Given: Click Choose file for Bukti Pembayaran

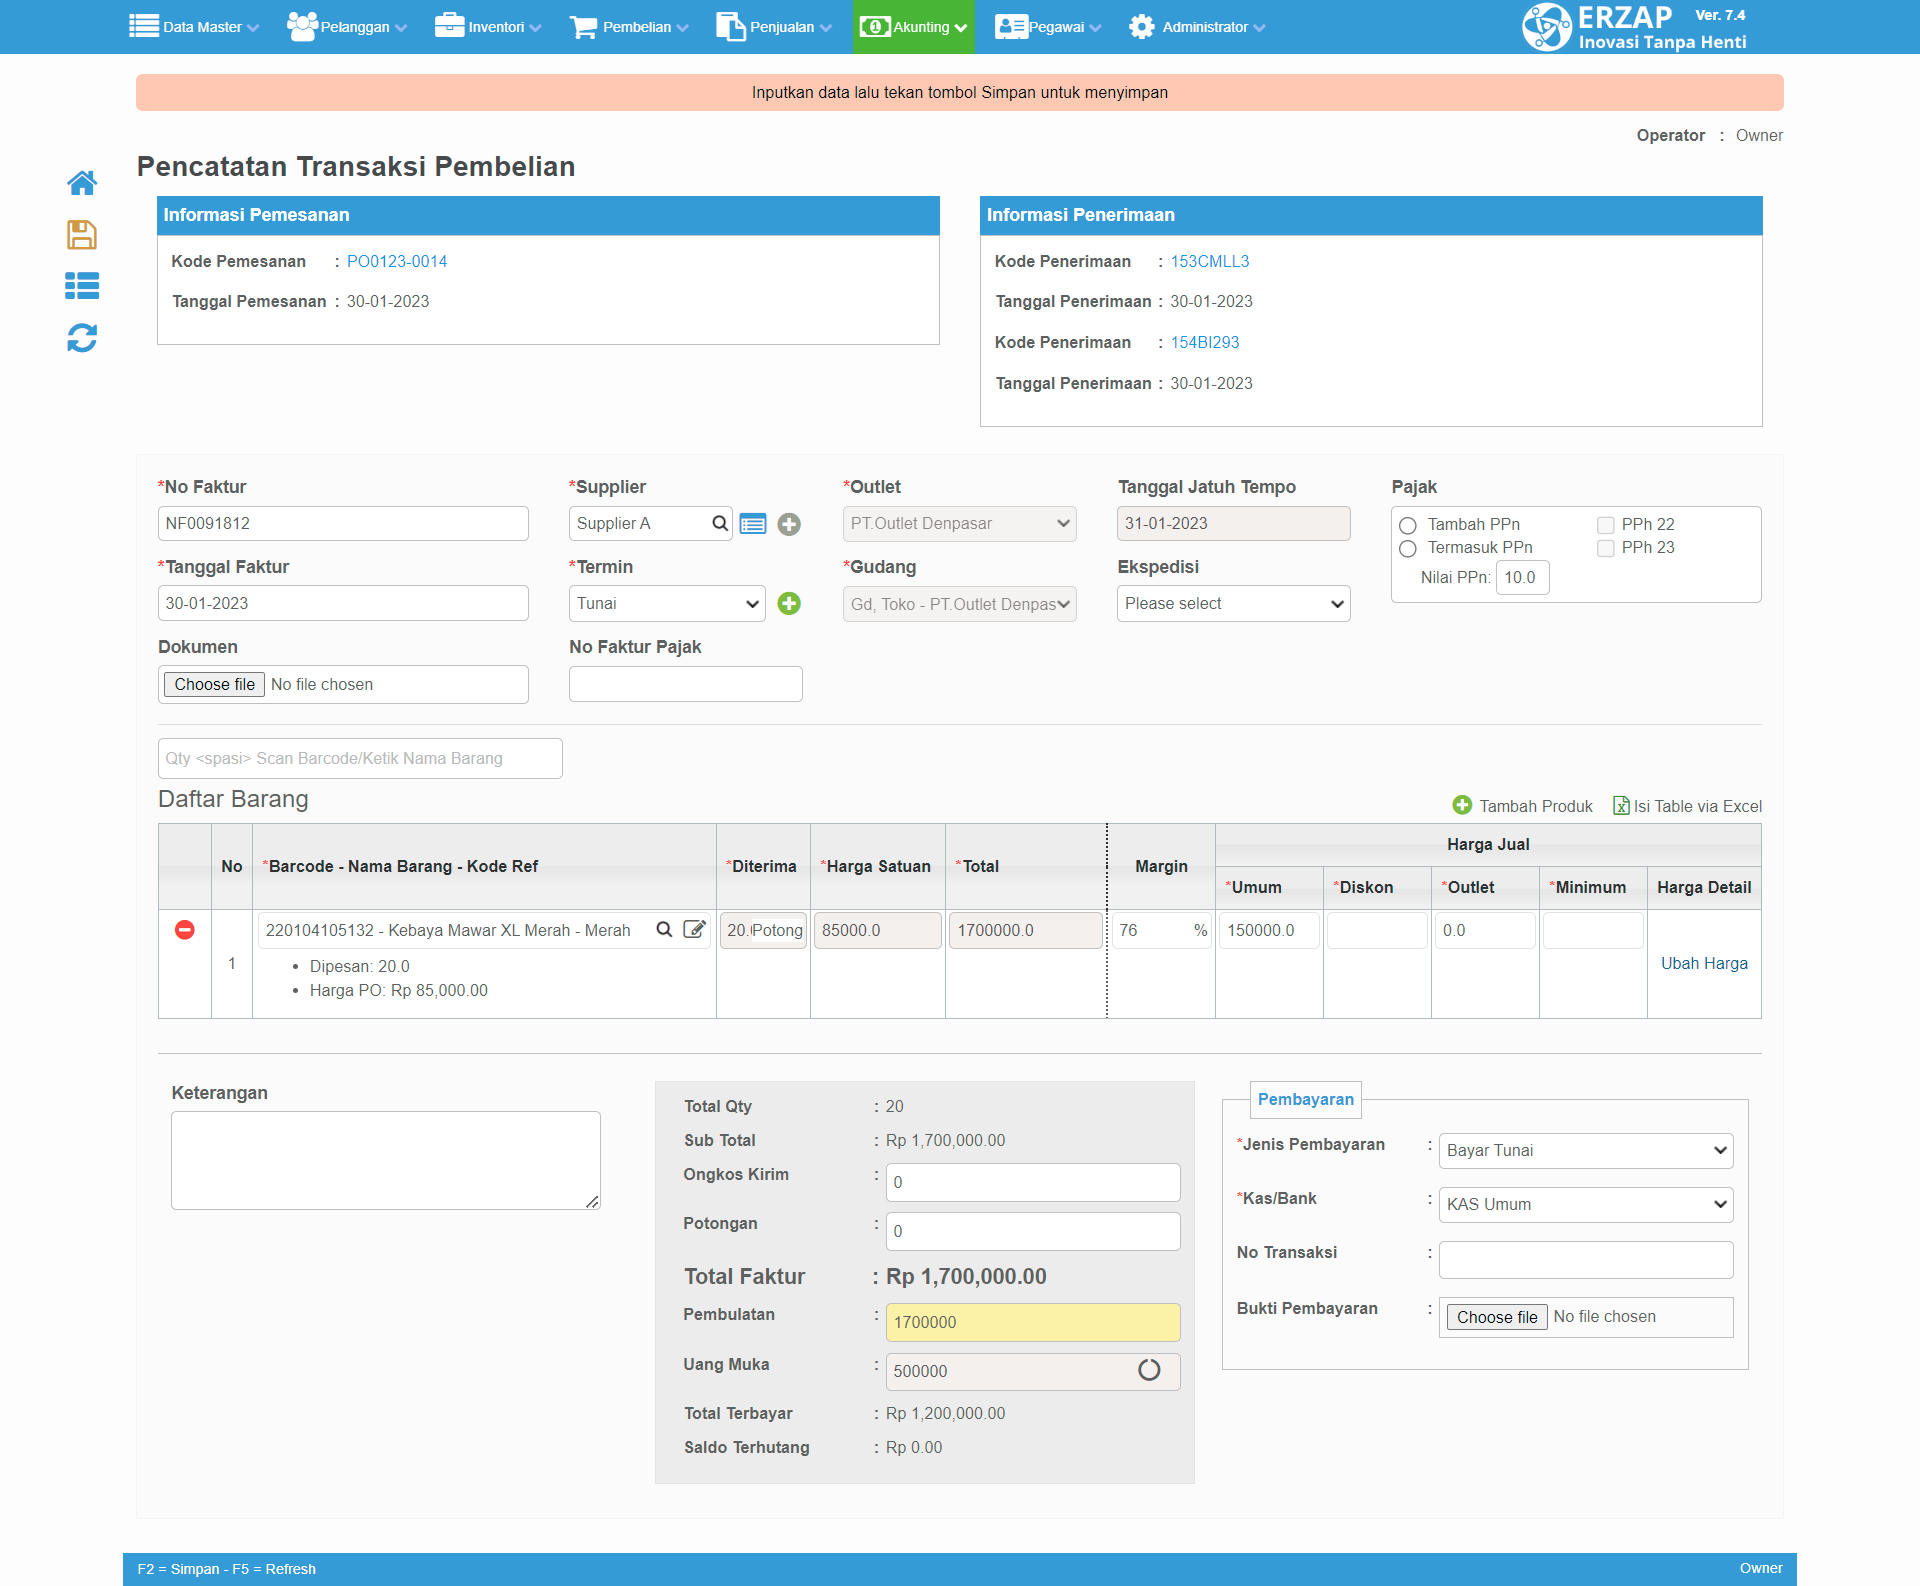Looking at the screenshot, I should [1497, 1317].
